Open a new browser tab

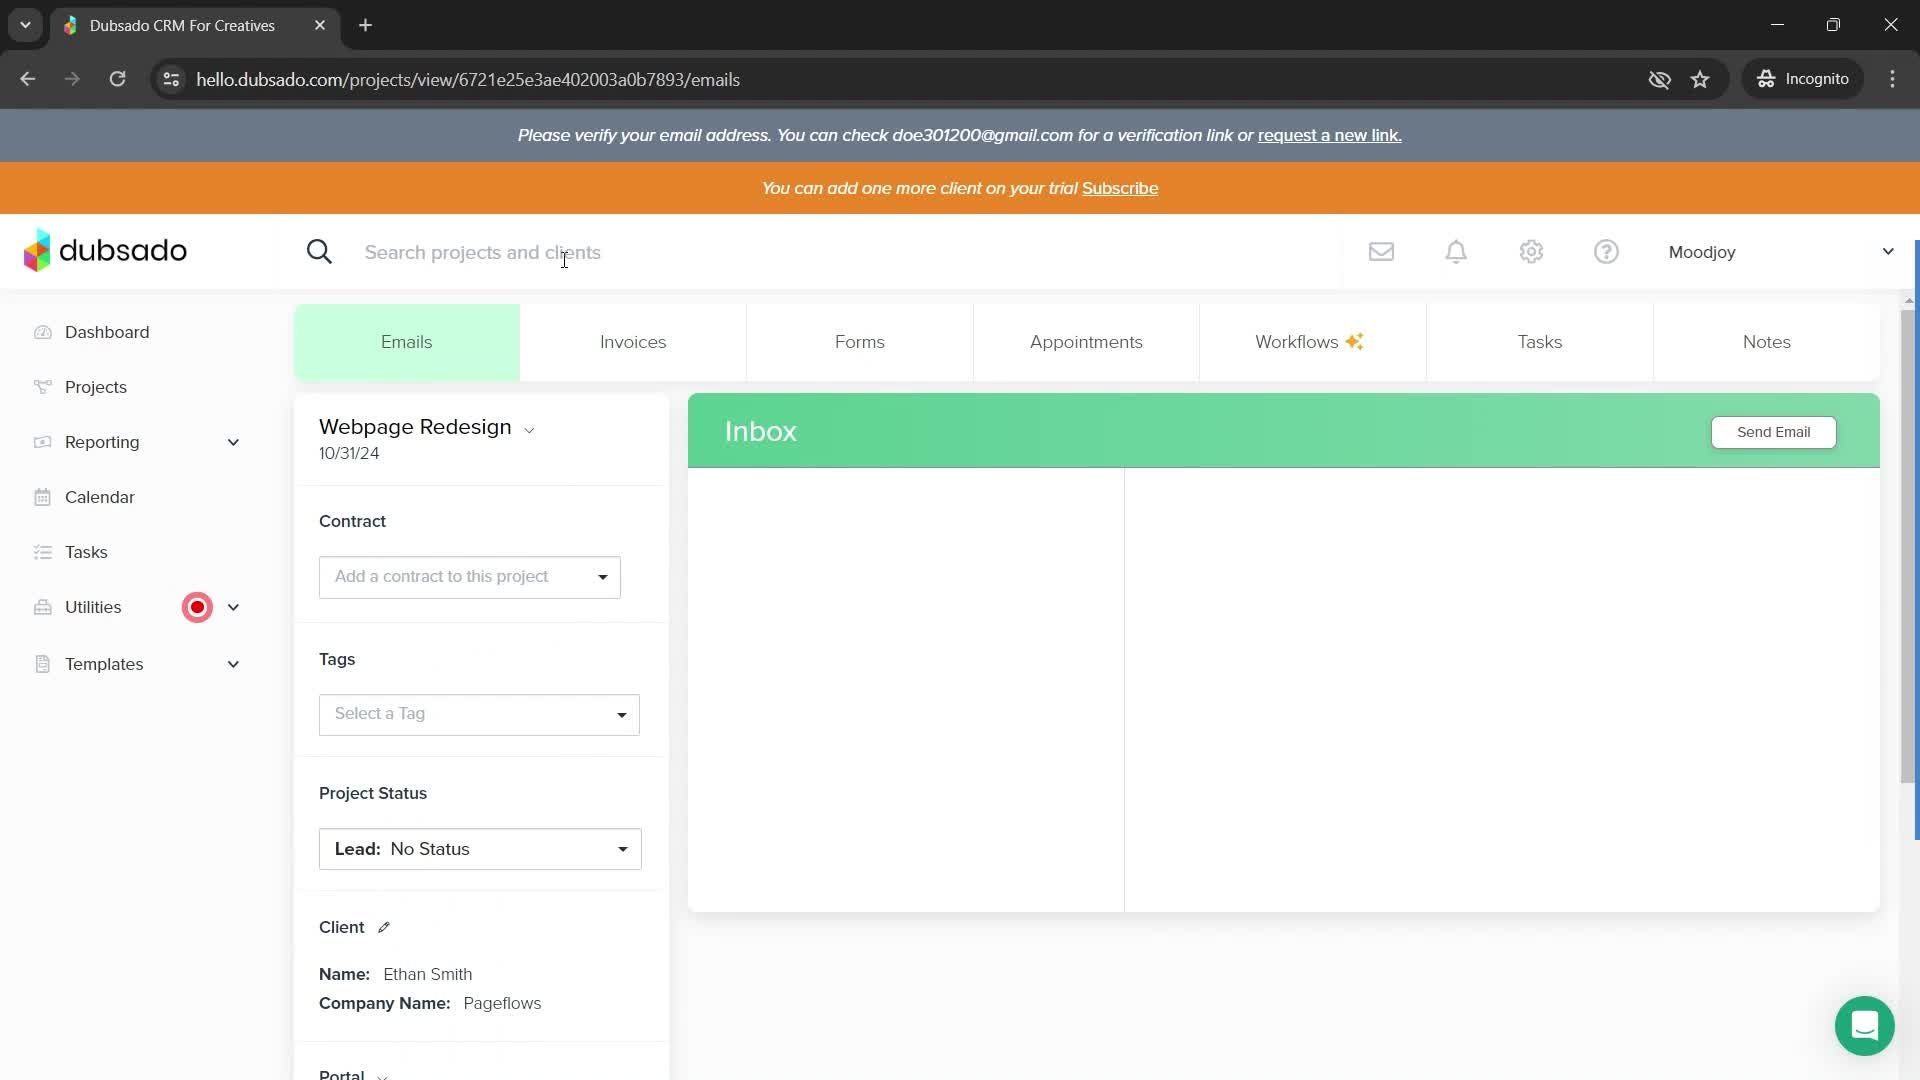point(365,25)
